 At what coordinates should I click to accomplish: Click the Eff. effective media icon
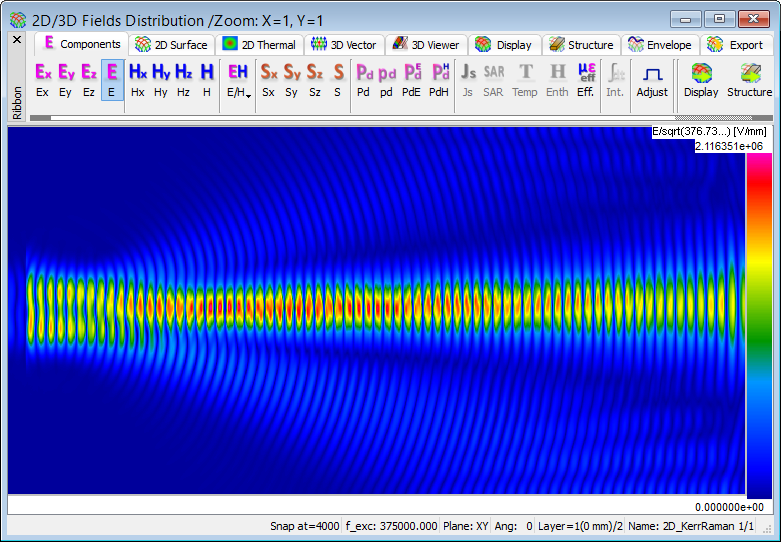click(586, 79)
